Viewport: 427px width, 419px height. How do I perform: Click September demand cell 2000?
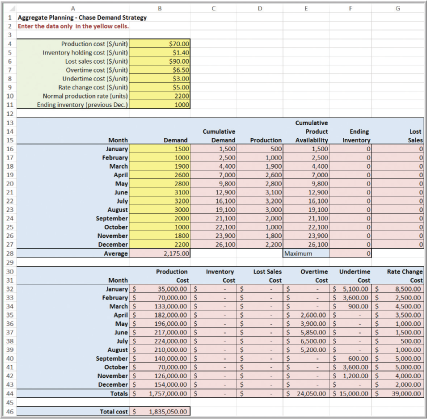click(x=160, y=218)
